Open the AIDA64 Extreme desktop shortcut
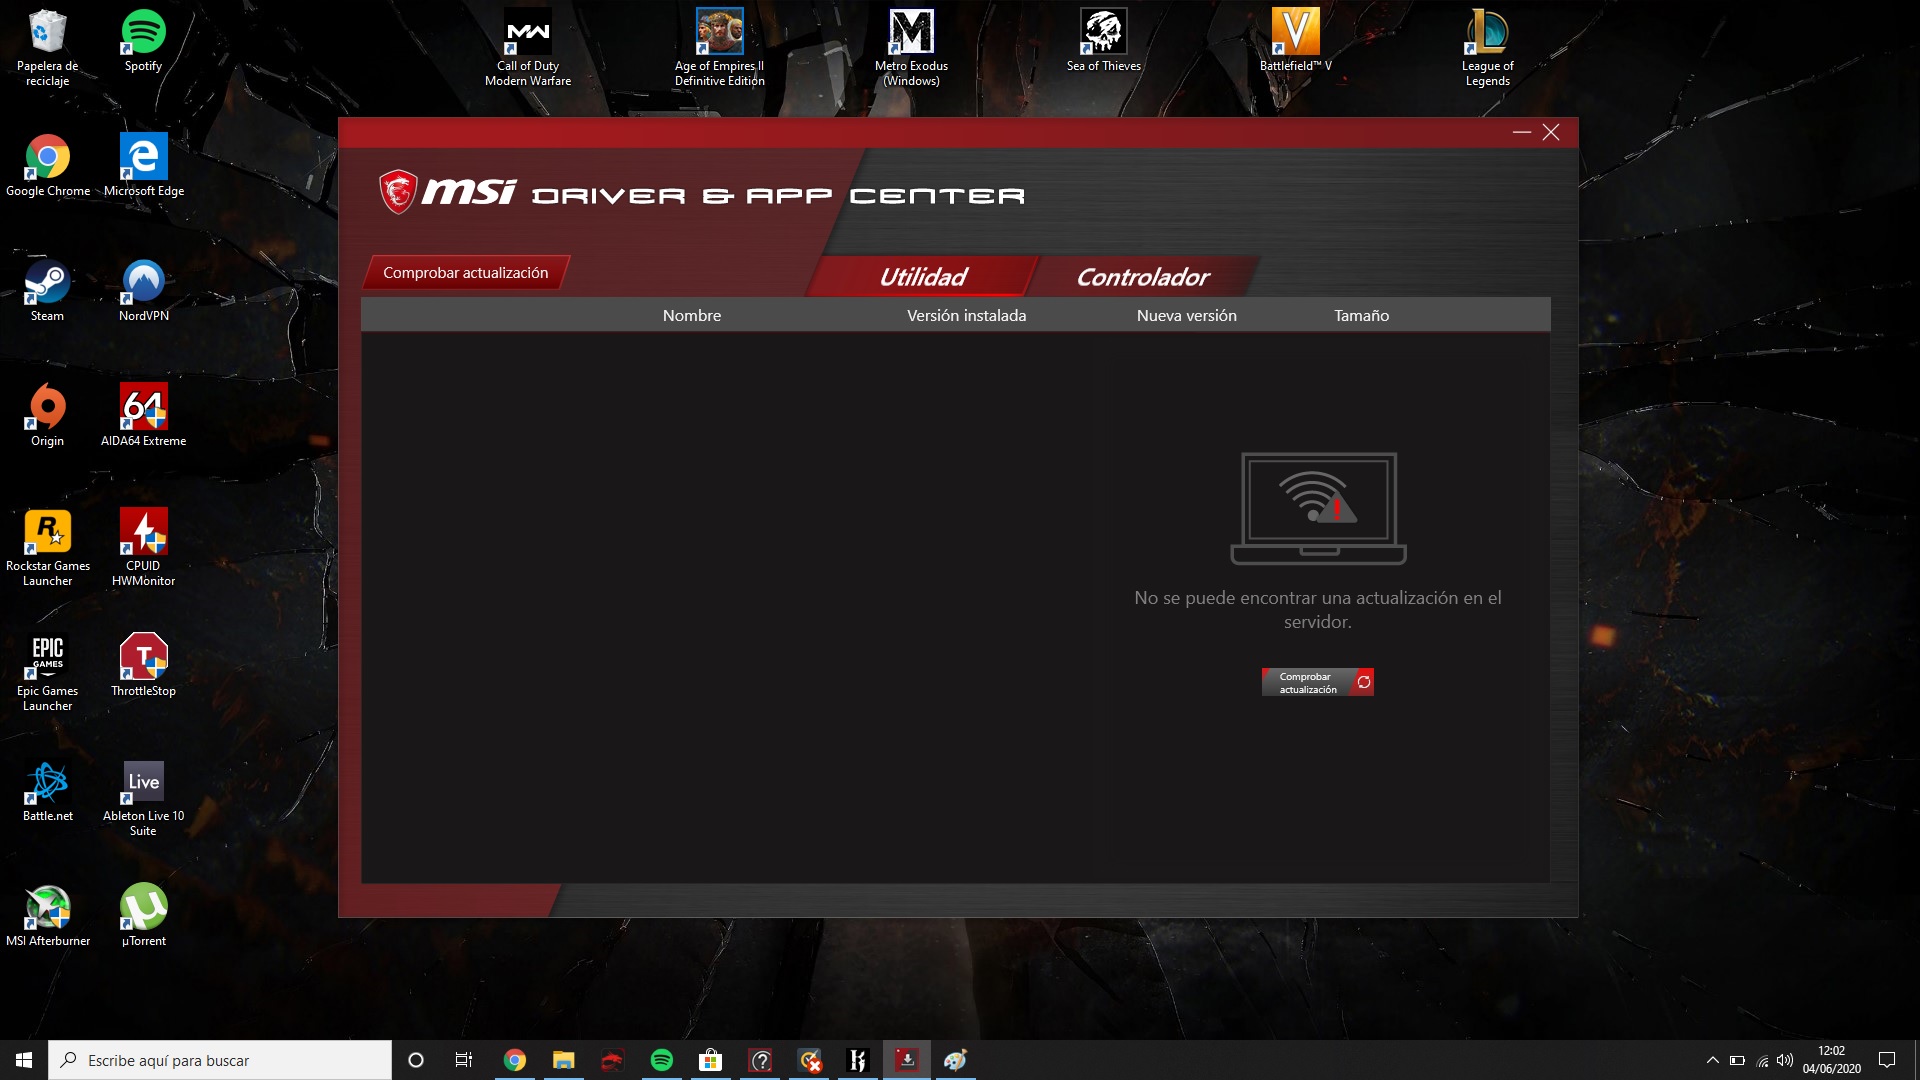Viewport: 1920px width, 1080px height. (x=143, y=416)
